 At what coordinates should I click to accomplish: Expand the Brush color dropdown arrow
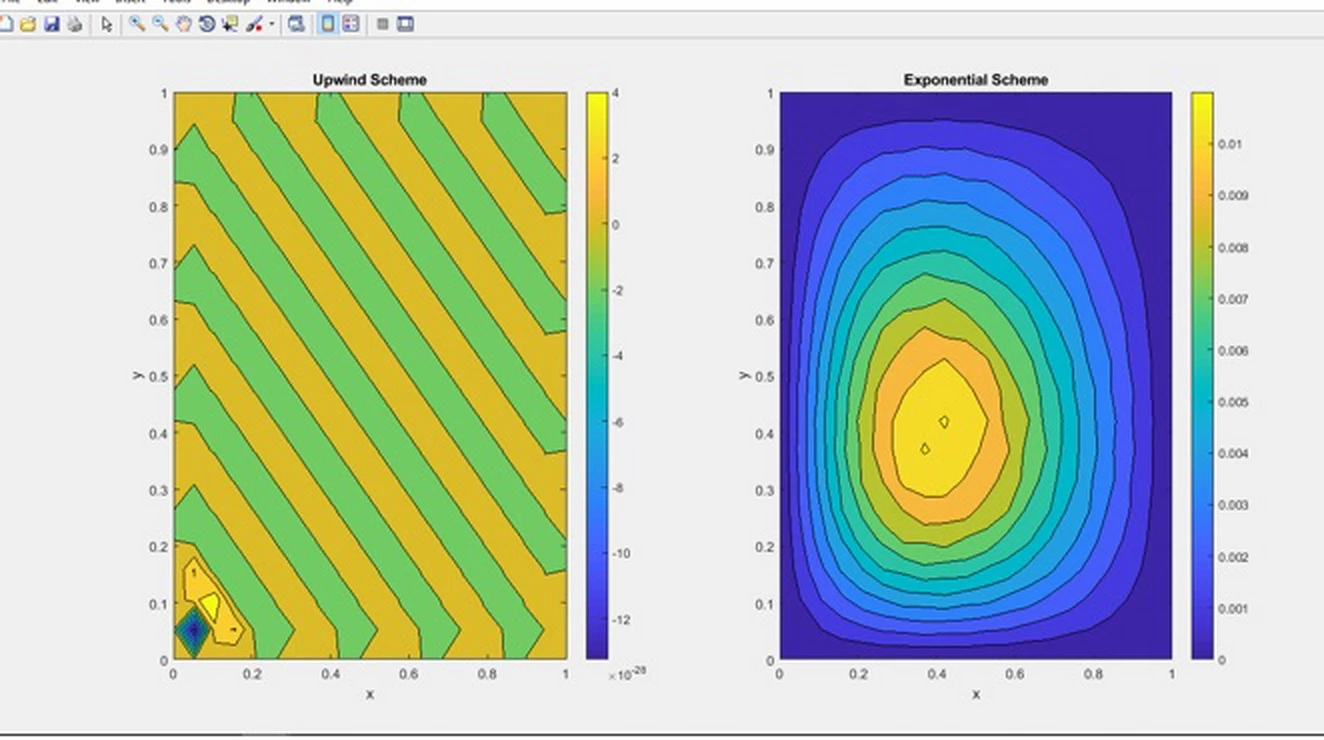tap(271, 24)
